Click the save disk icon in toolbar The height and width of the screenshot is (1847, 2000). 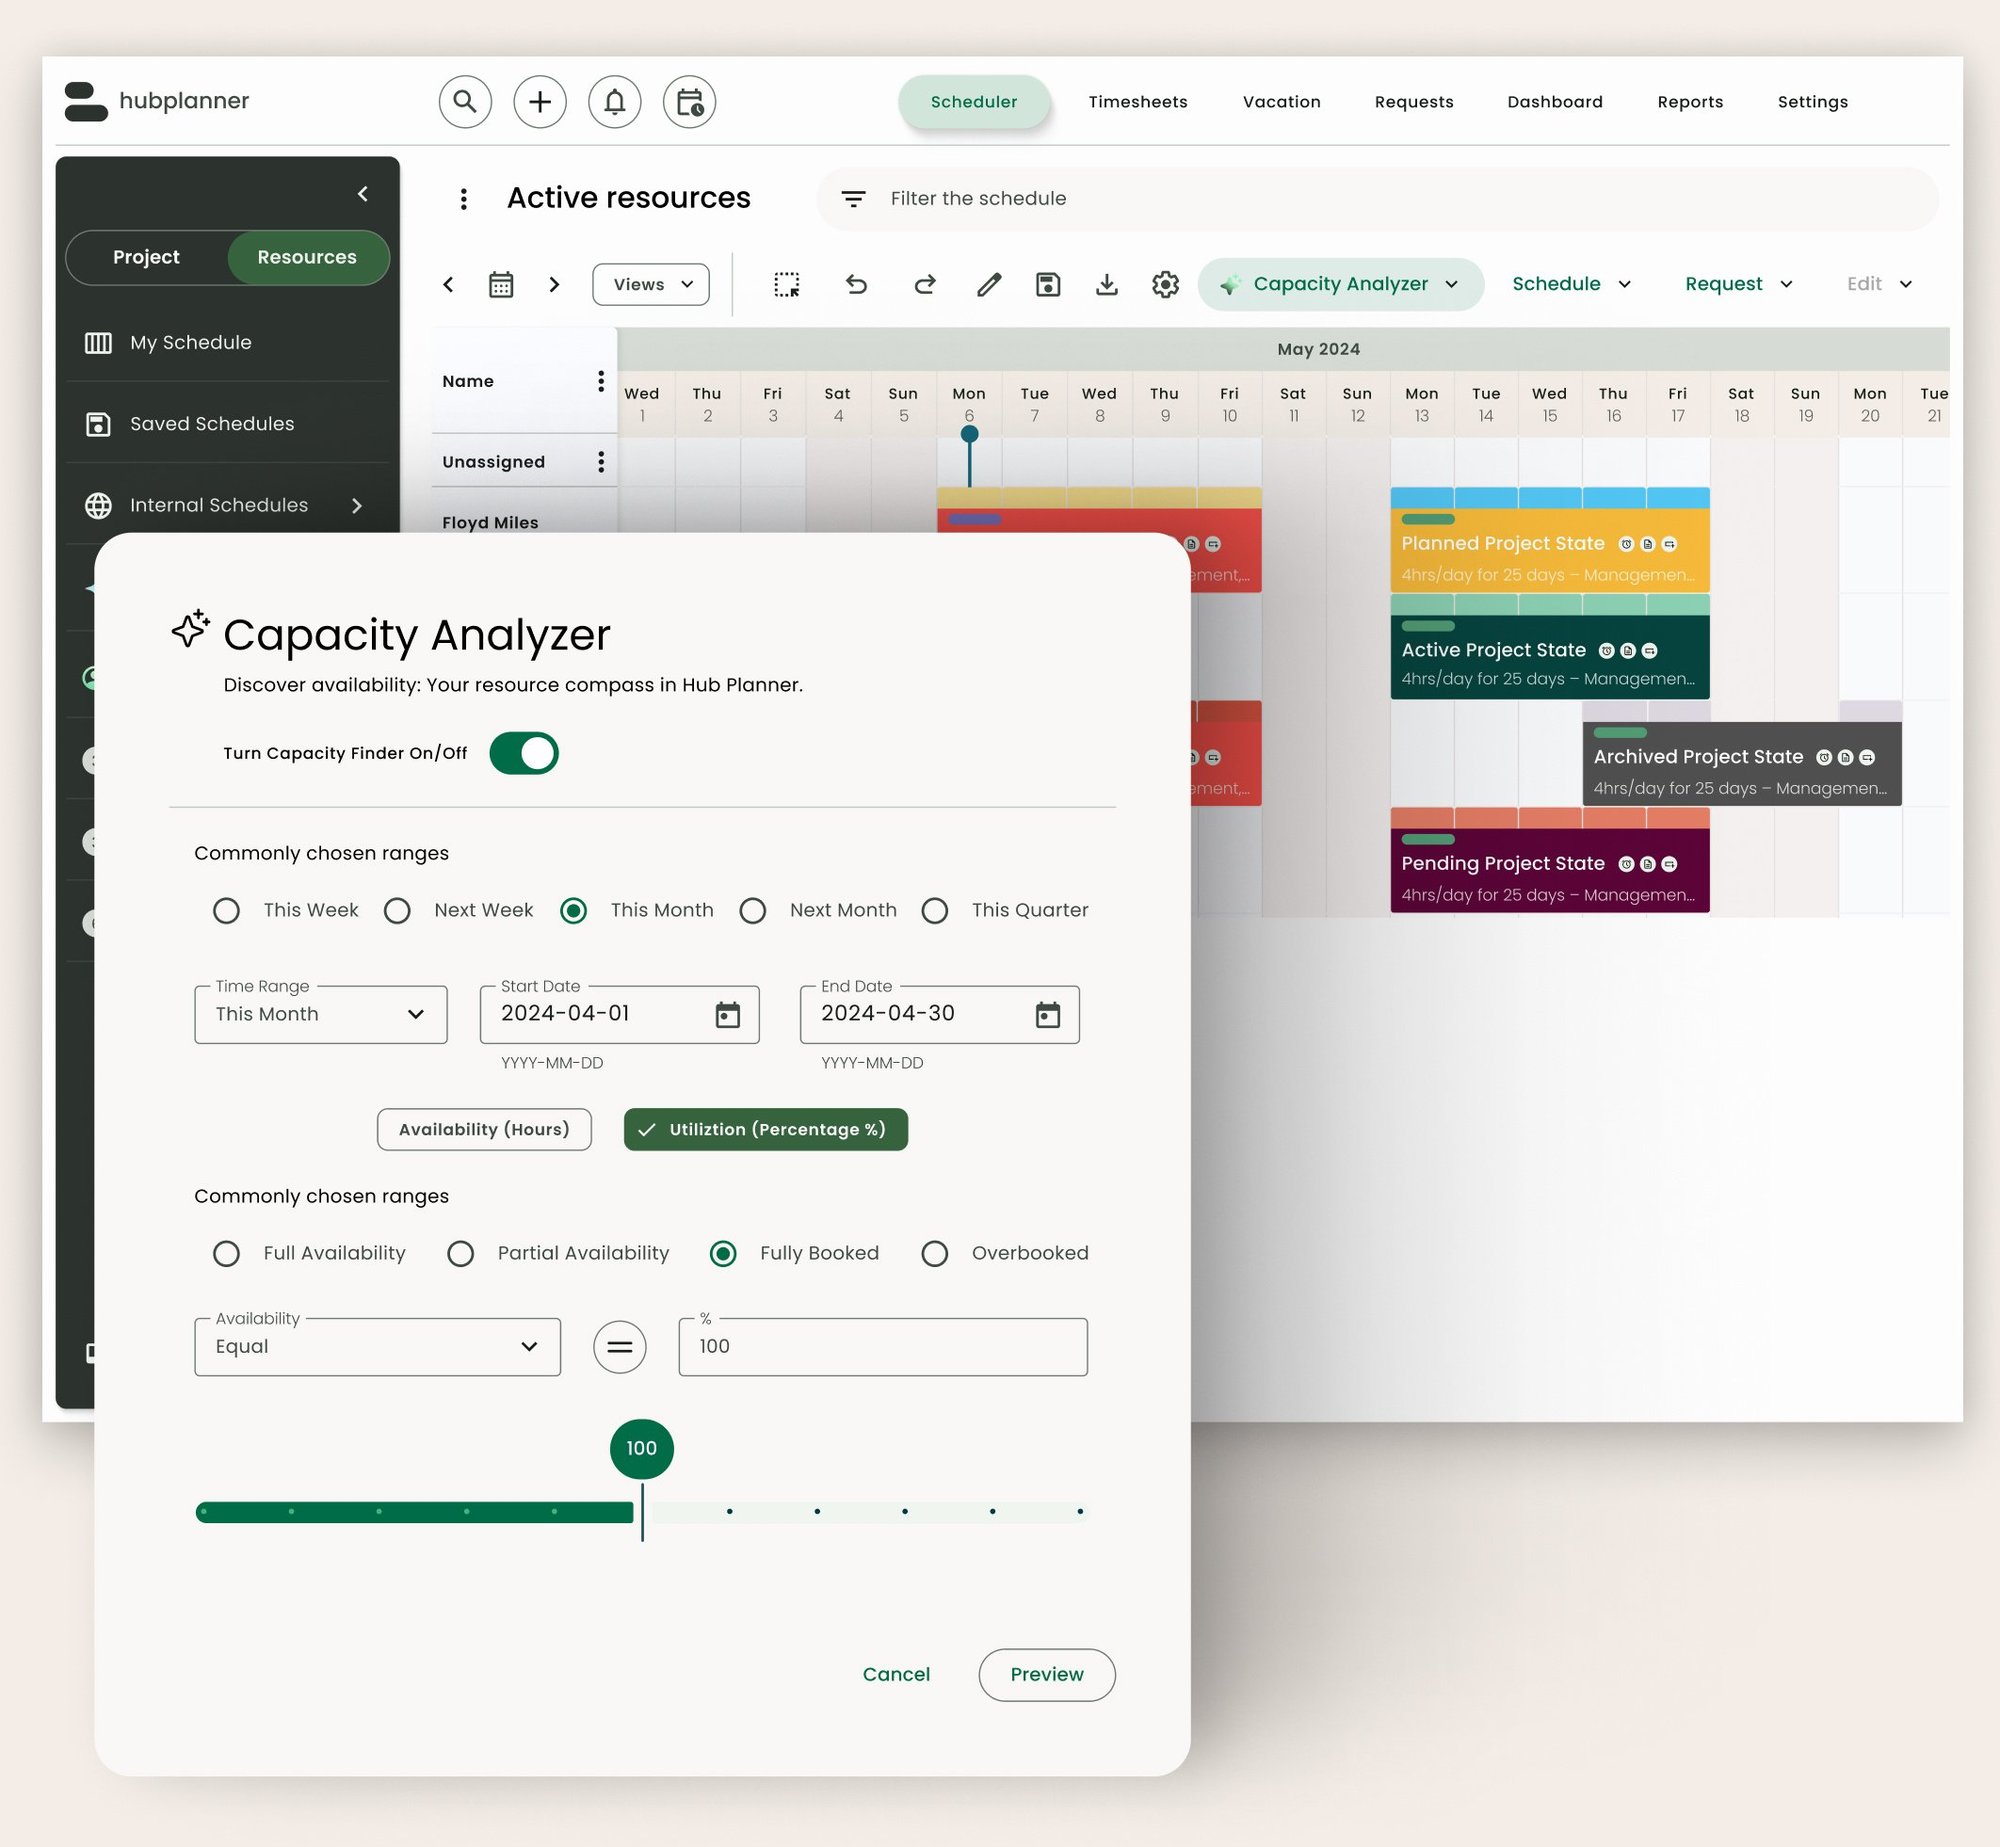[x=1048, y=284]
